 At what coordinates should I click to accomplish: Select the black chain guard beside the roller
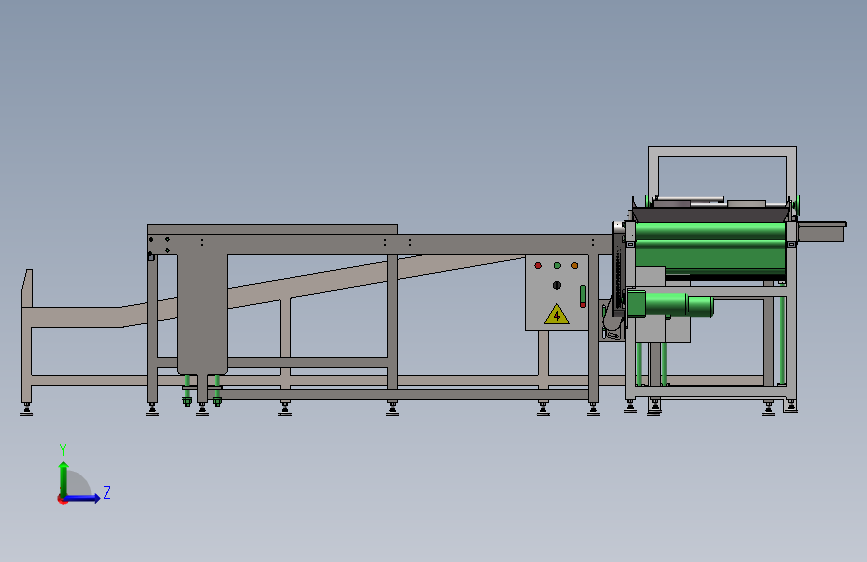tap(618, 270)
